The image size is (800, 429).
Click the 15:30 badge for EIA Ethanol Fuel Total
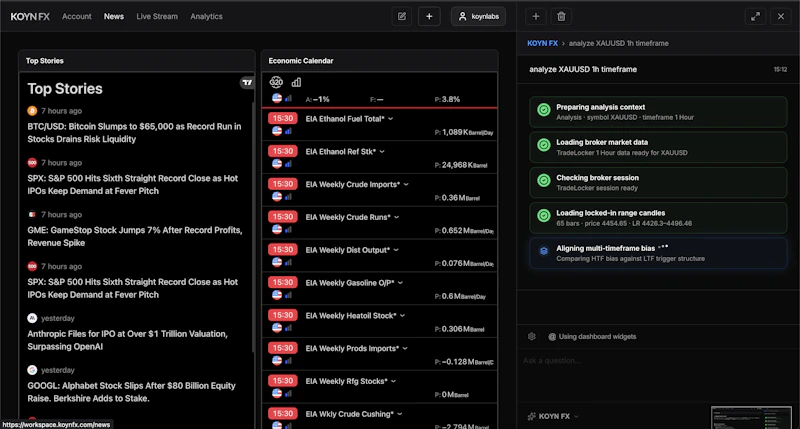[x=283, y=118]
